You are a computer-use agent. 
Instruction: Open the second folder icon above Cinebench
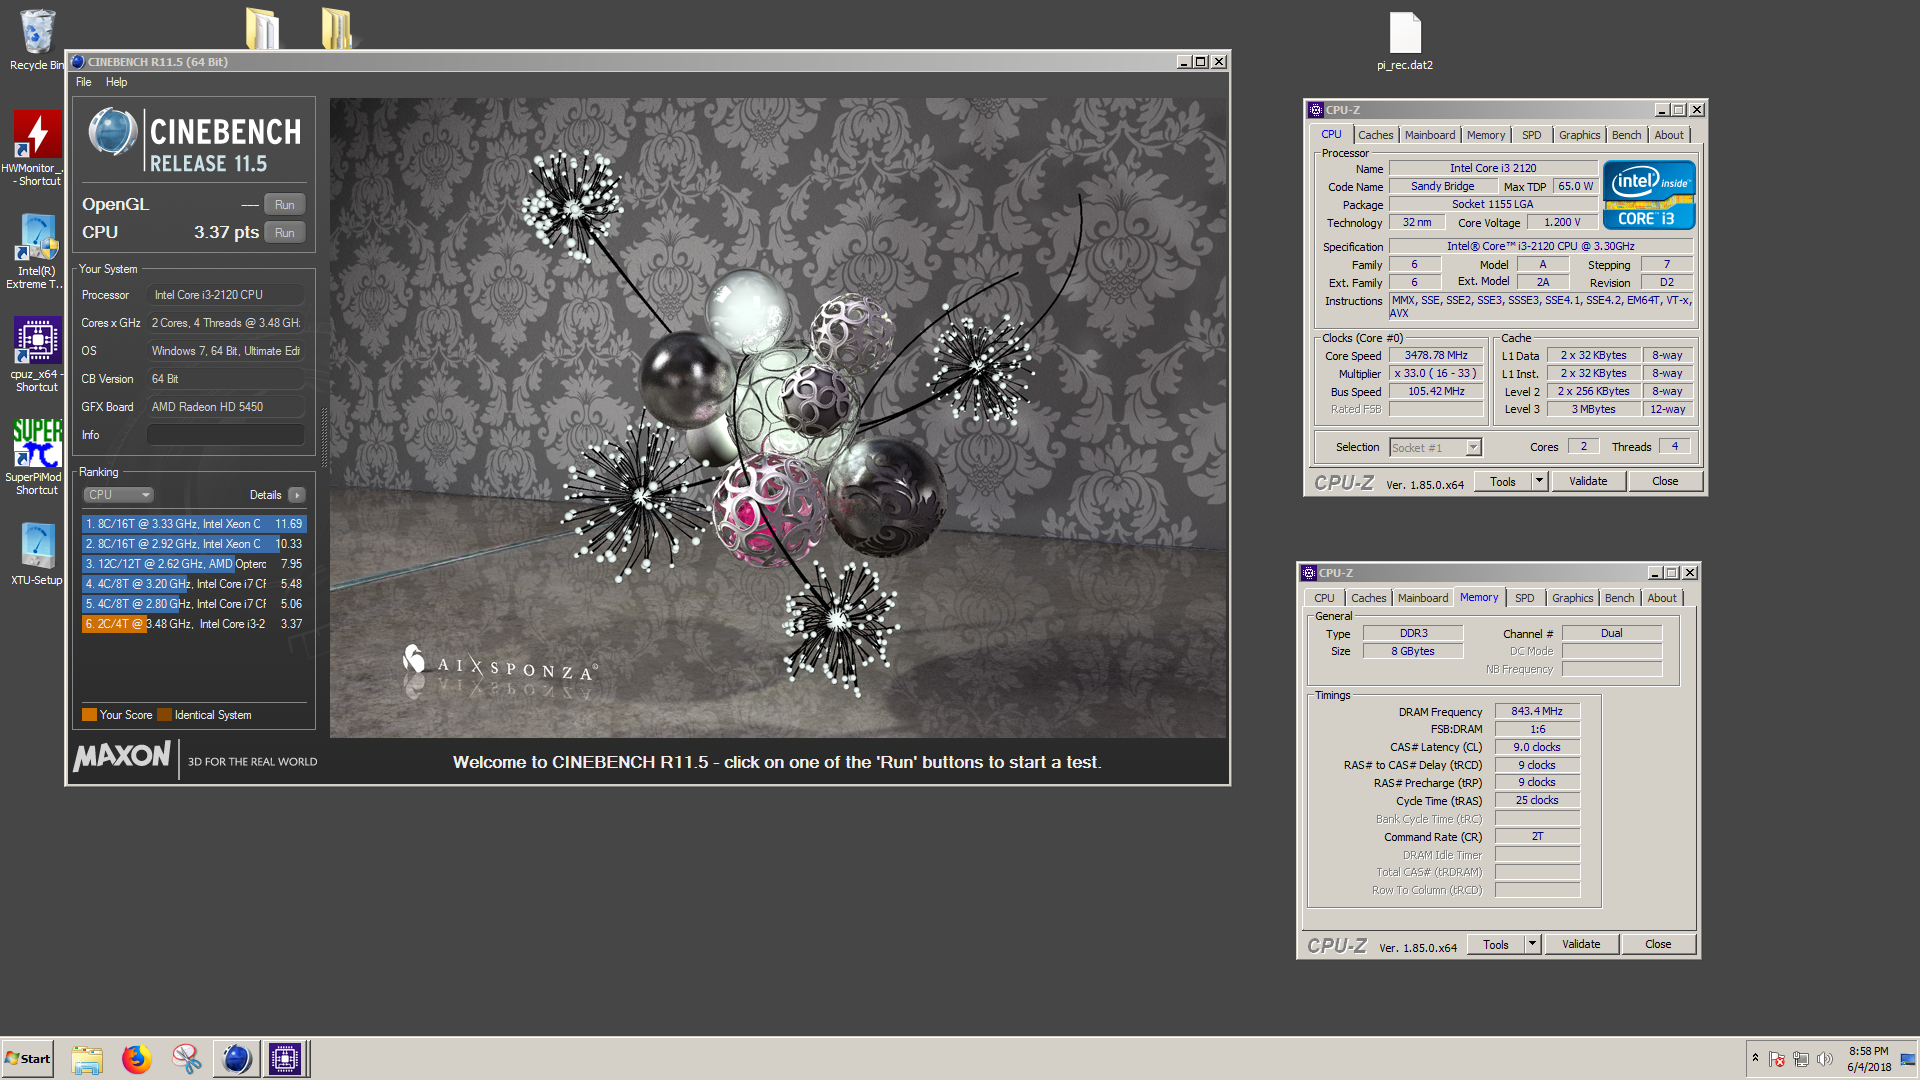tap(337, 28)
